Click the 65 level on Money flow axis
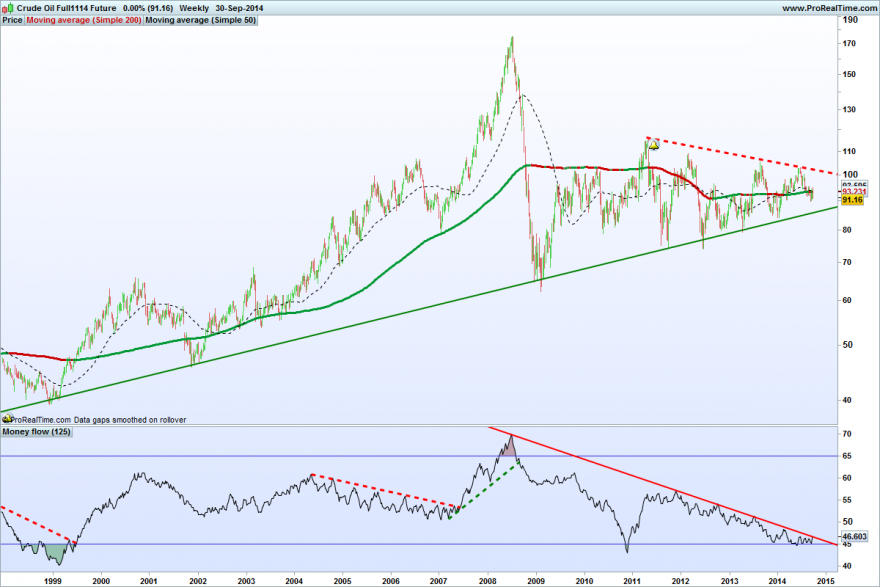This screenshot has height=587, width=880. point(847,456)
